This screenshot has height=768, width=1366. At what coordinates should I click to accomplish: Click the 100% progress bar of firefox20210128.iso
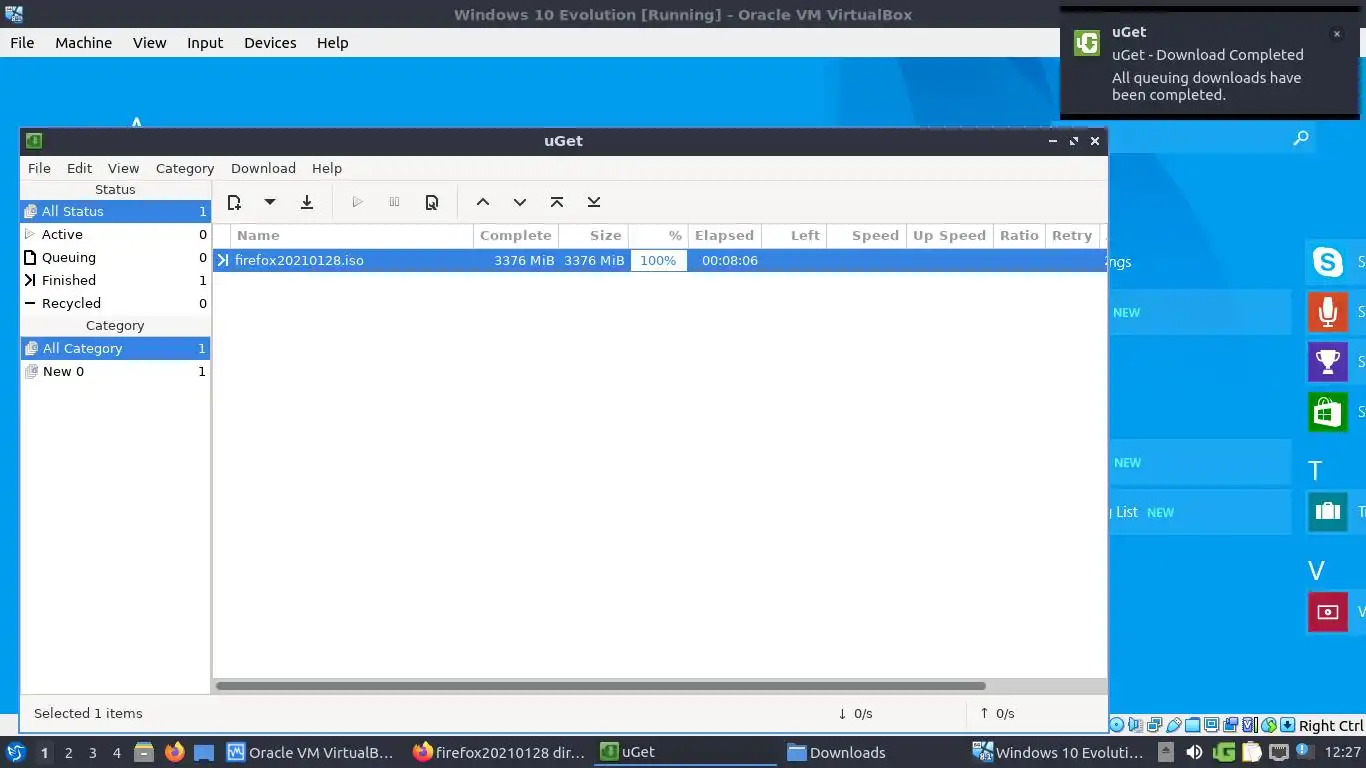click(658, 260)
